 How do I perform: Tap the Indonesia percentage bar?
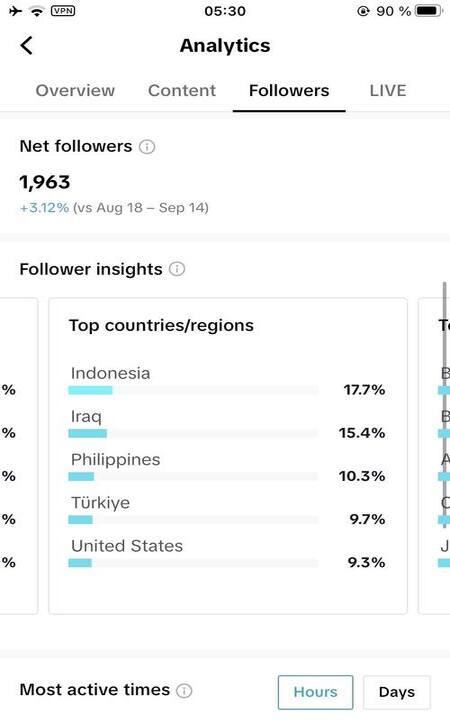pos(193,390)
